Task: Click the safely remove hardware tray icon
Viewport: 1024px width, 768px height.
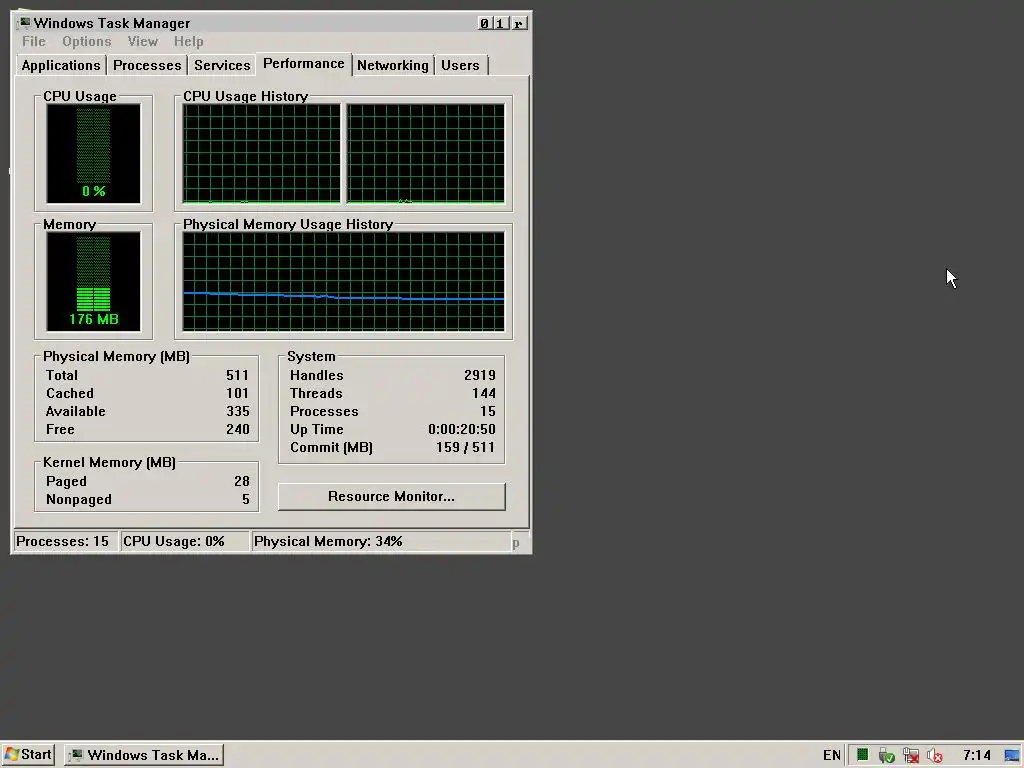Action: pyautogui.click(x=886, y=756)
